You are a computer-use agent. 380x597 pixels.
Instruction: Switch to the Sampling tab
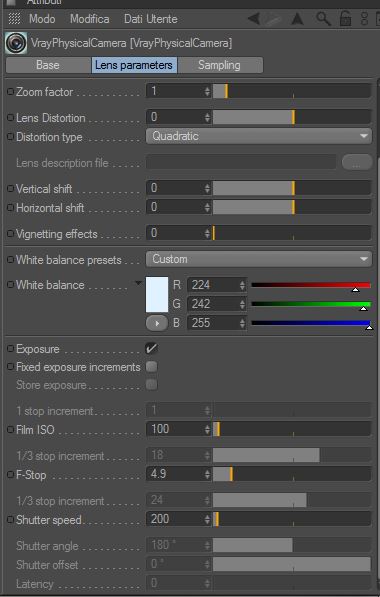[x=219, y=65]
